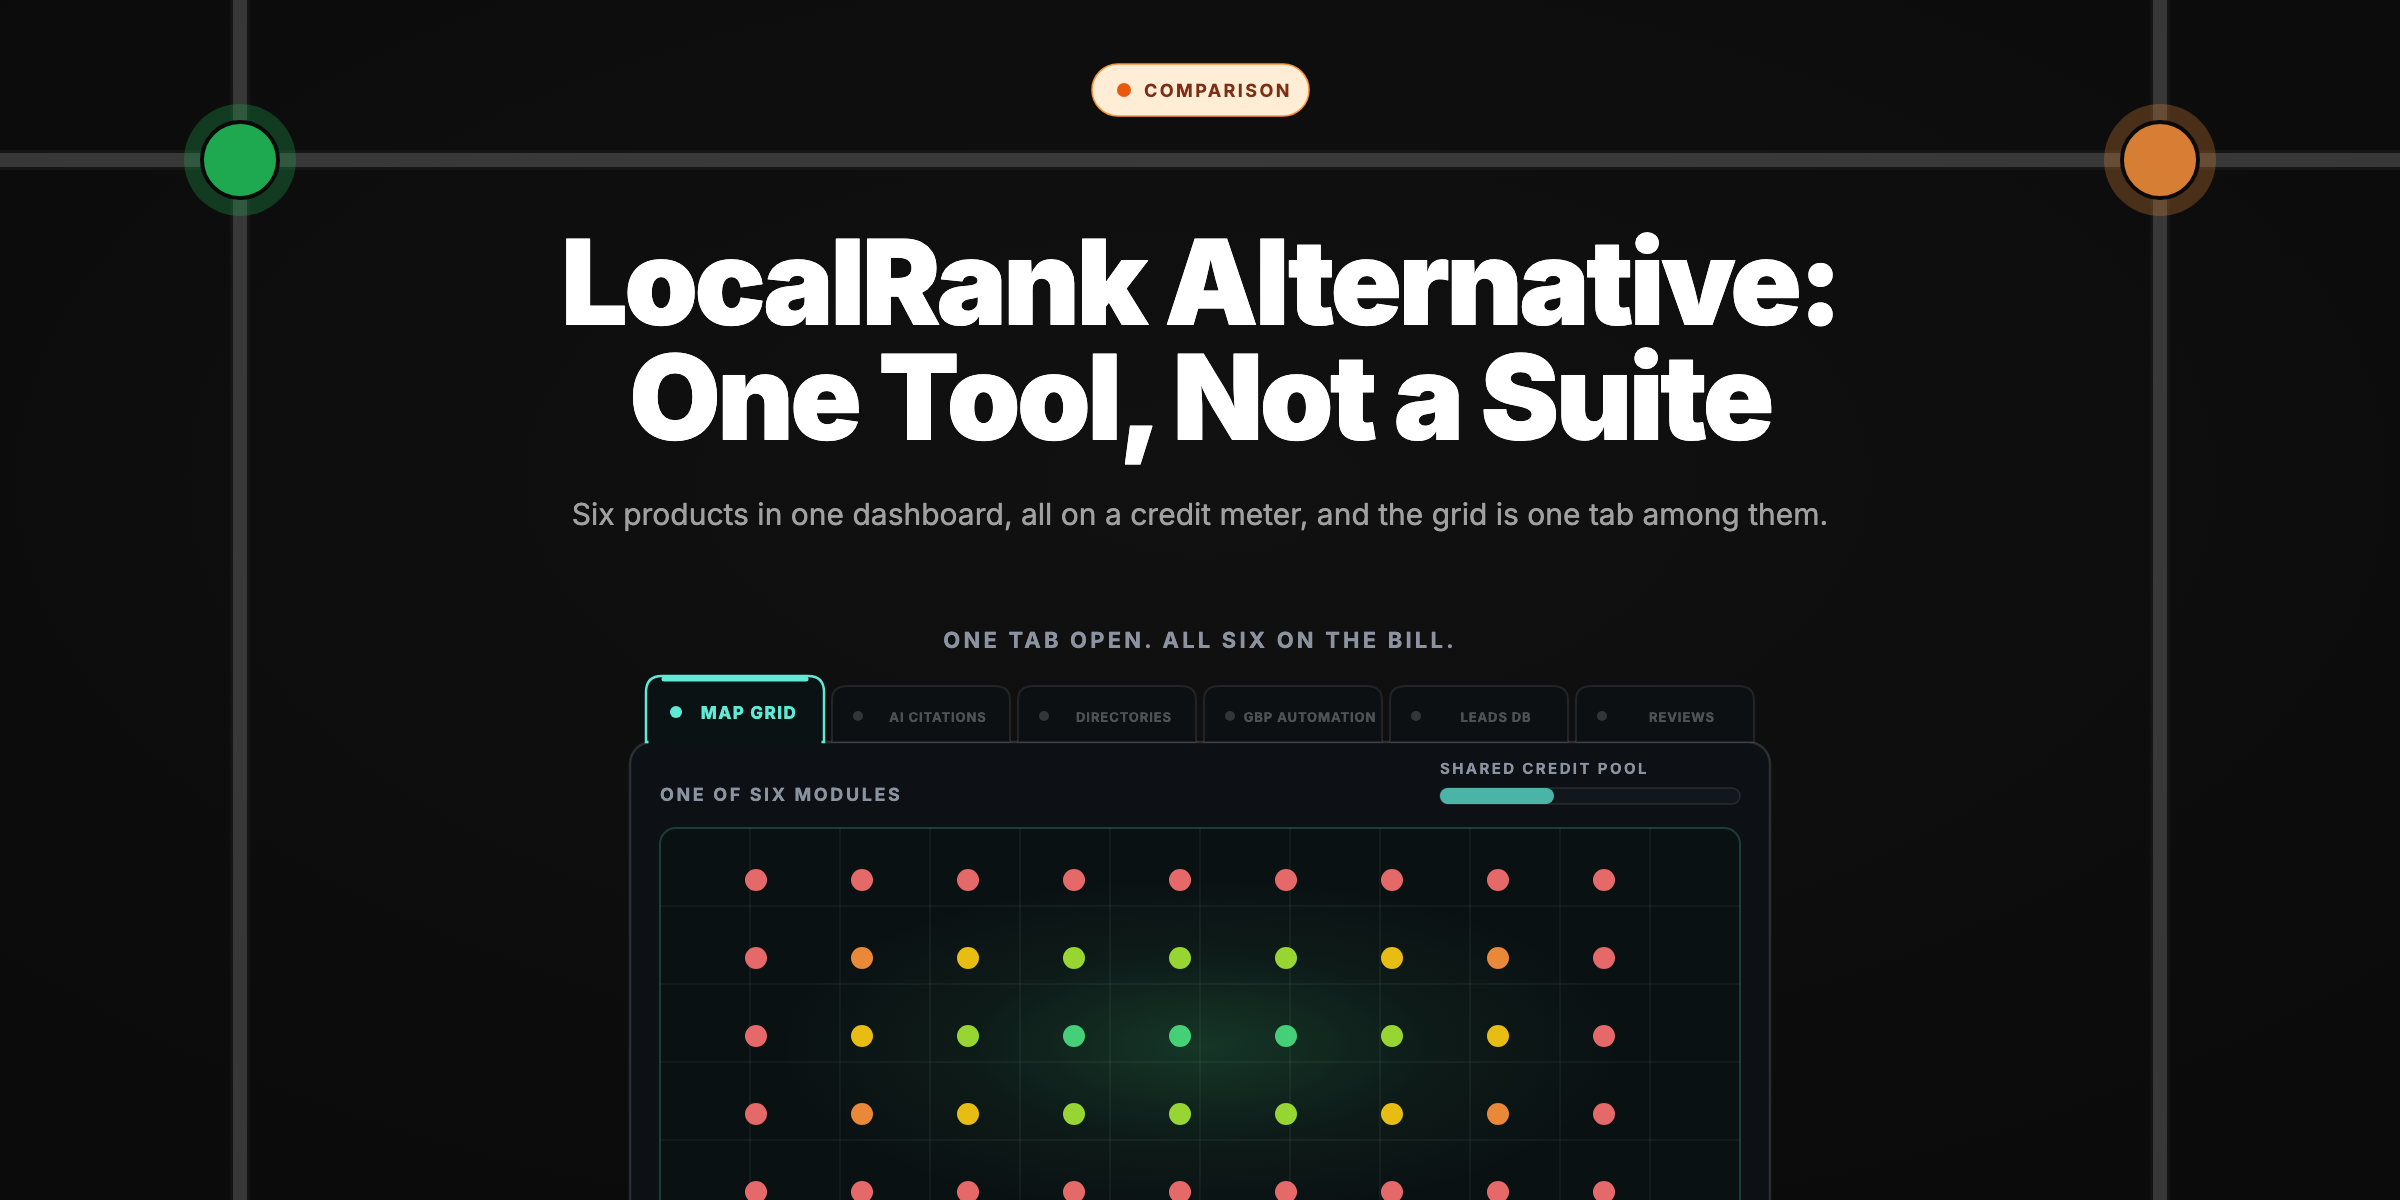Select the MAP GRID tab

tap(735, 710)
